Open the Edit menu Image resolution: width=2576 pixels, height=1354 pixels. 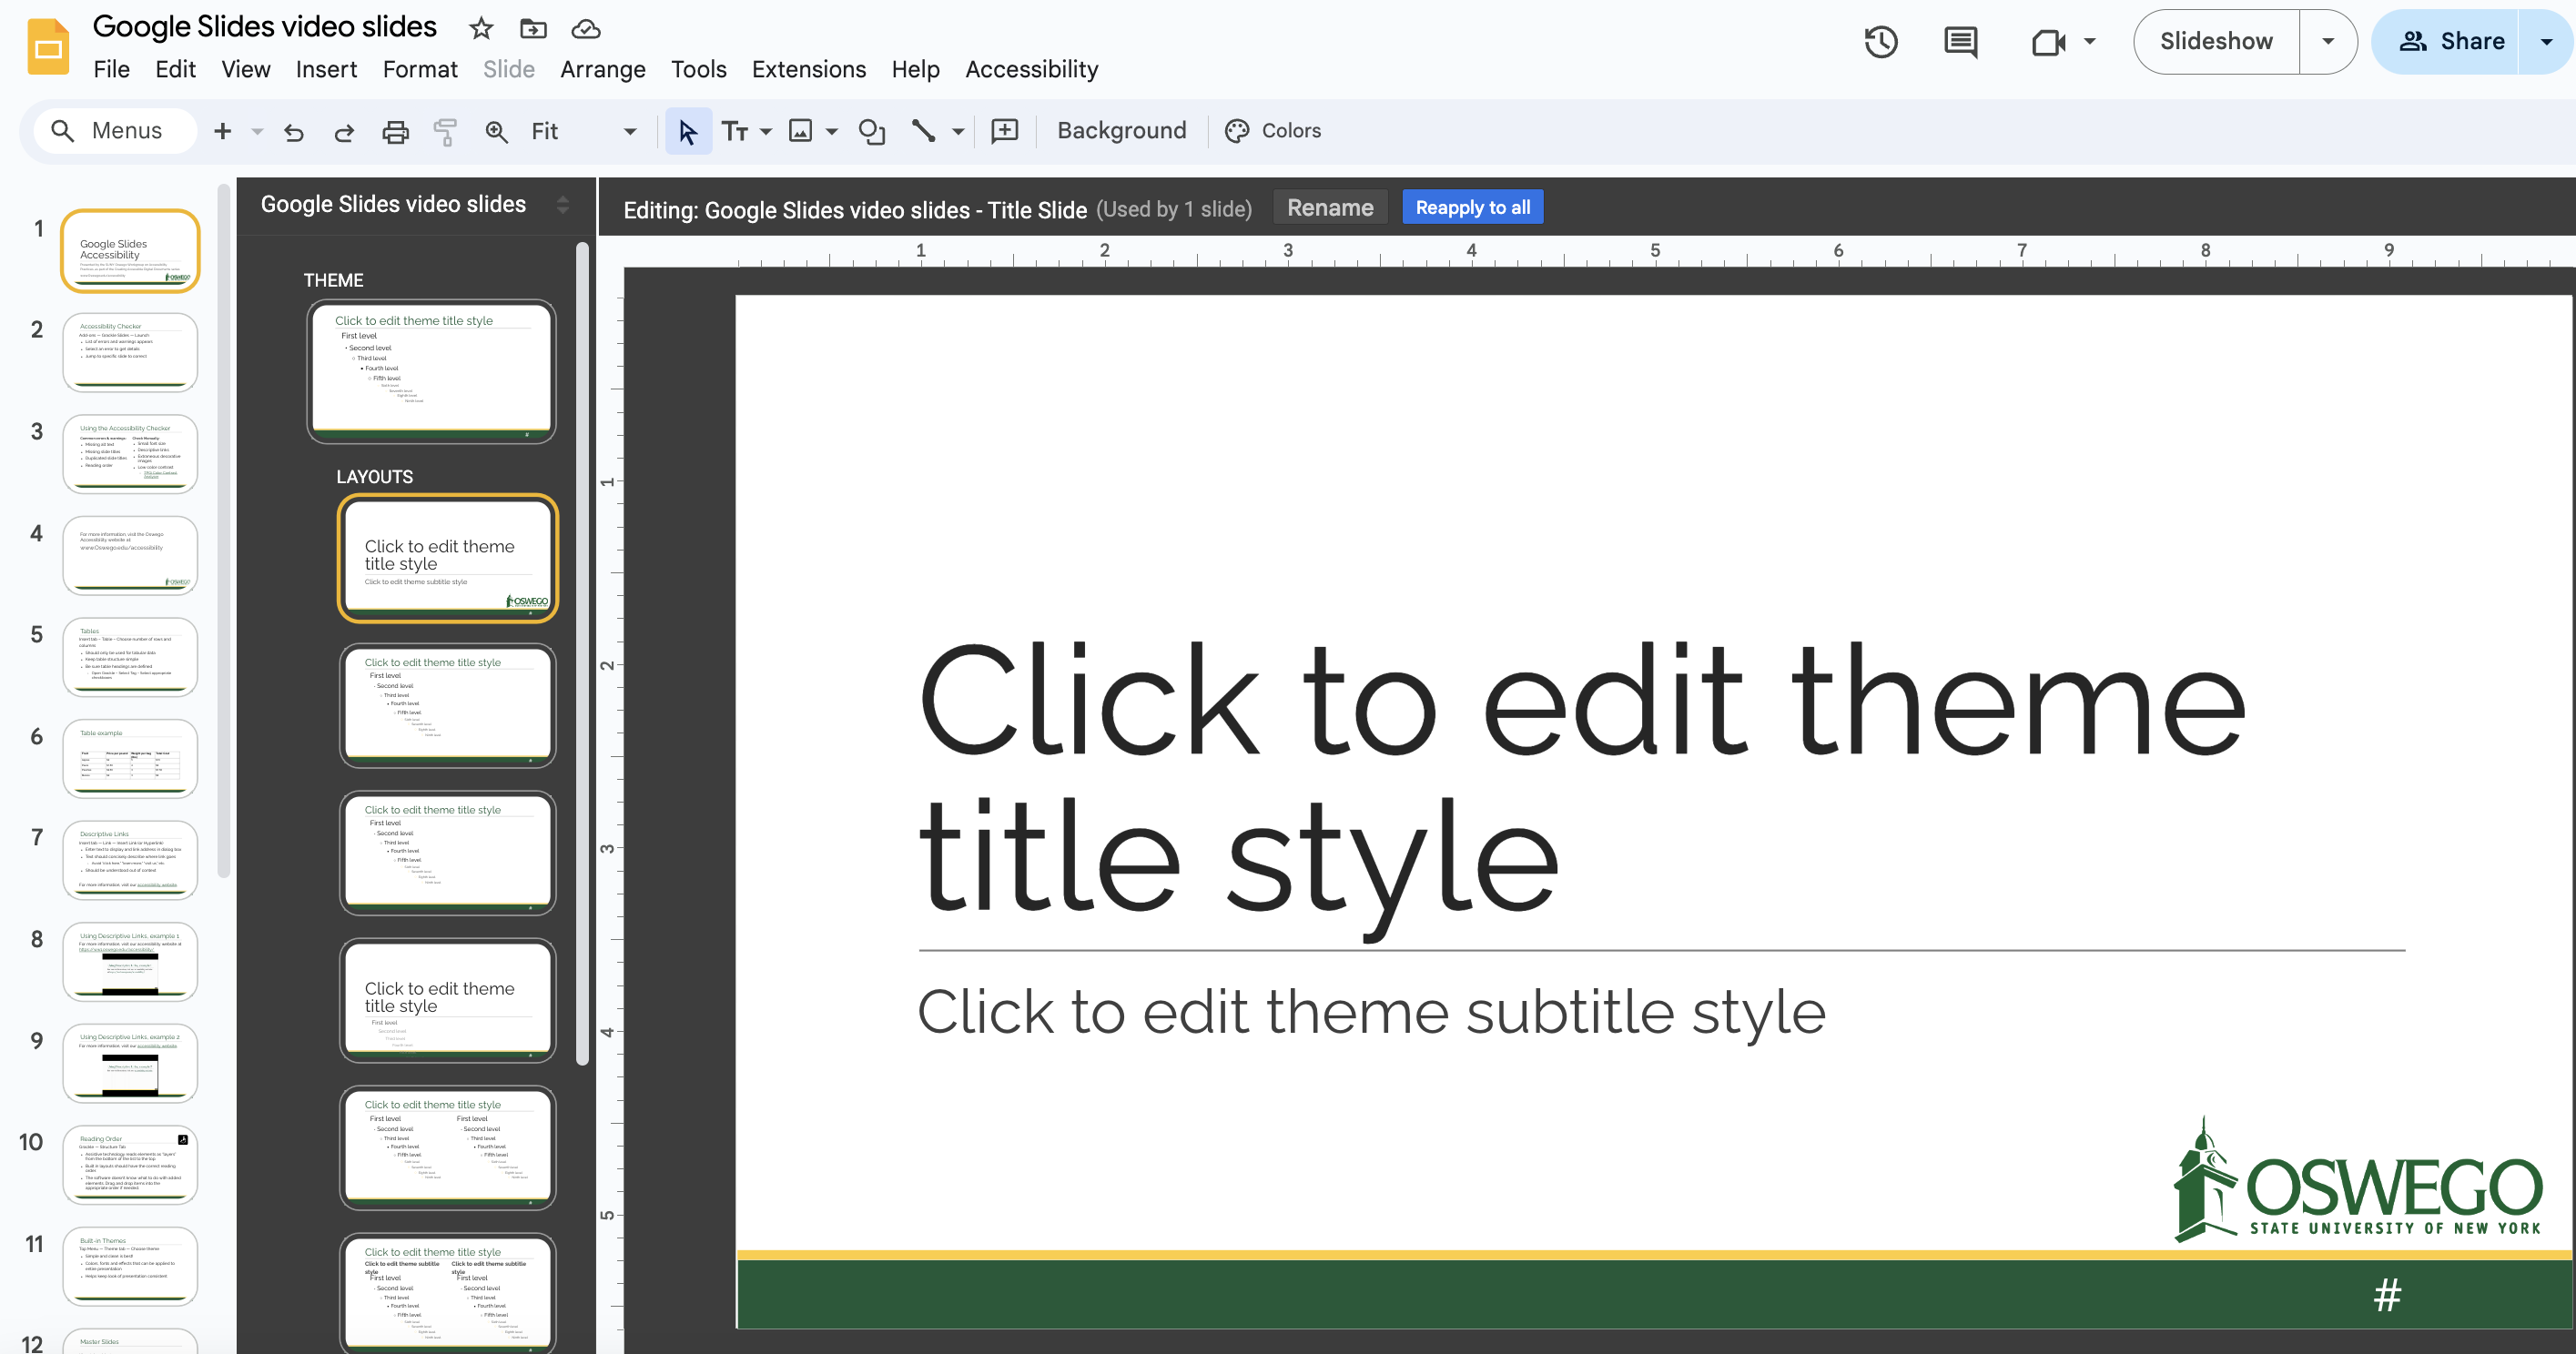coord(175,69)
